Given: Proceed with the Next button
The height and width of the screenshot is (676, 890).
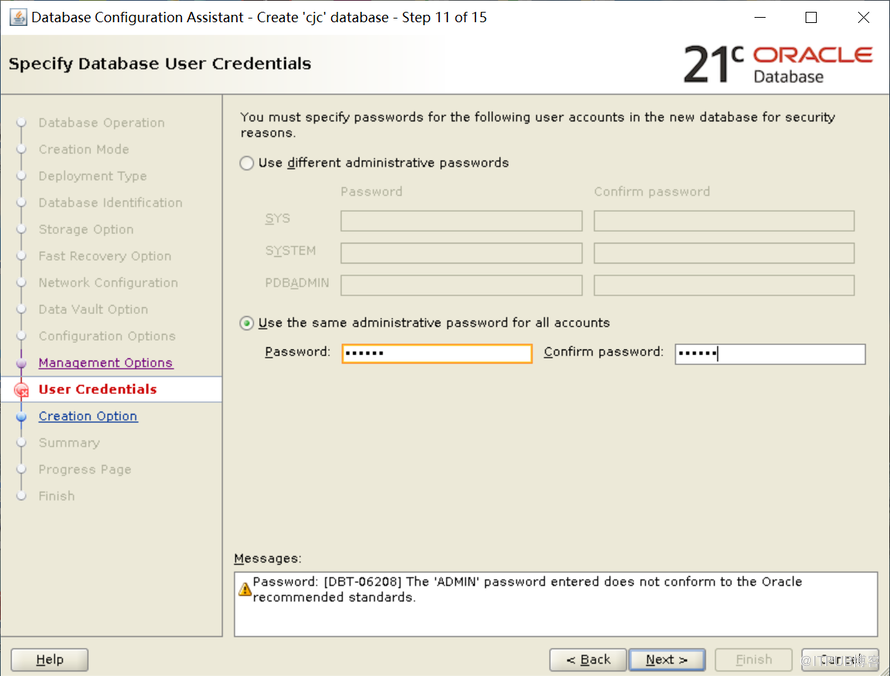Looking at the screenshot, I should [x=667, y=660].
